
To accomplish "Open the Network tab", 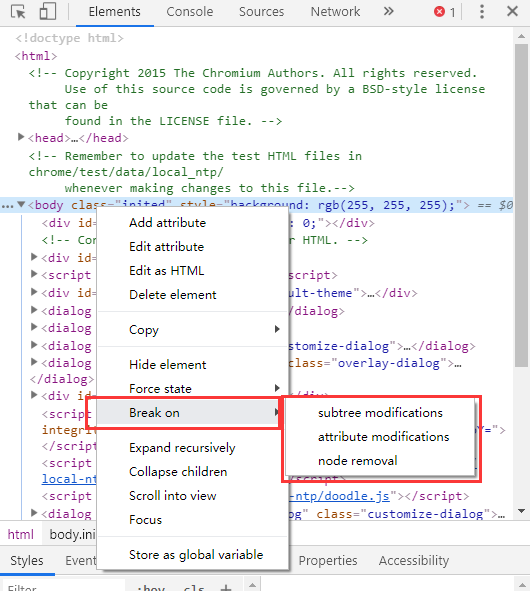I will click(x=335, y=12).
